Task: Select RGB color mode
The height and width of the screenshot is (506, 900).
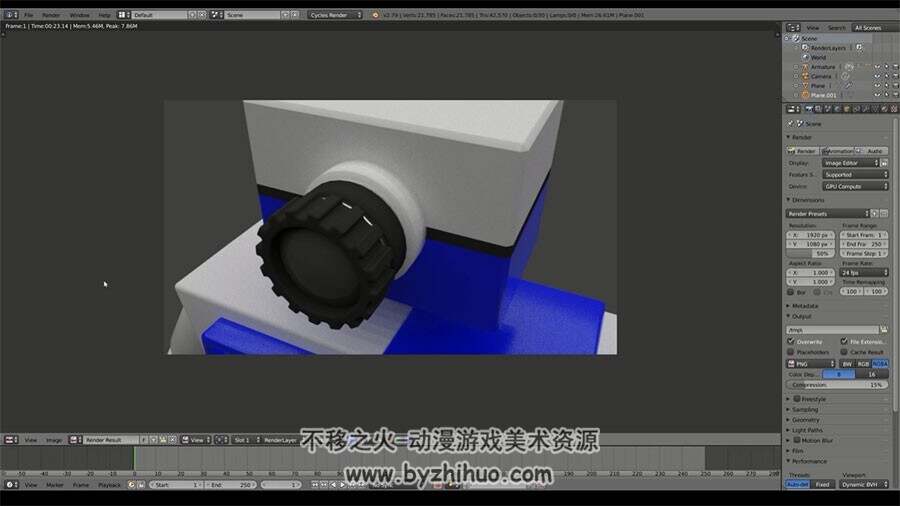Action: click(x=863, y=364)
